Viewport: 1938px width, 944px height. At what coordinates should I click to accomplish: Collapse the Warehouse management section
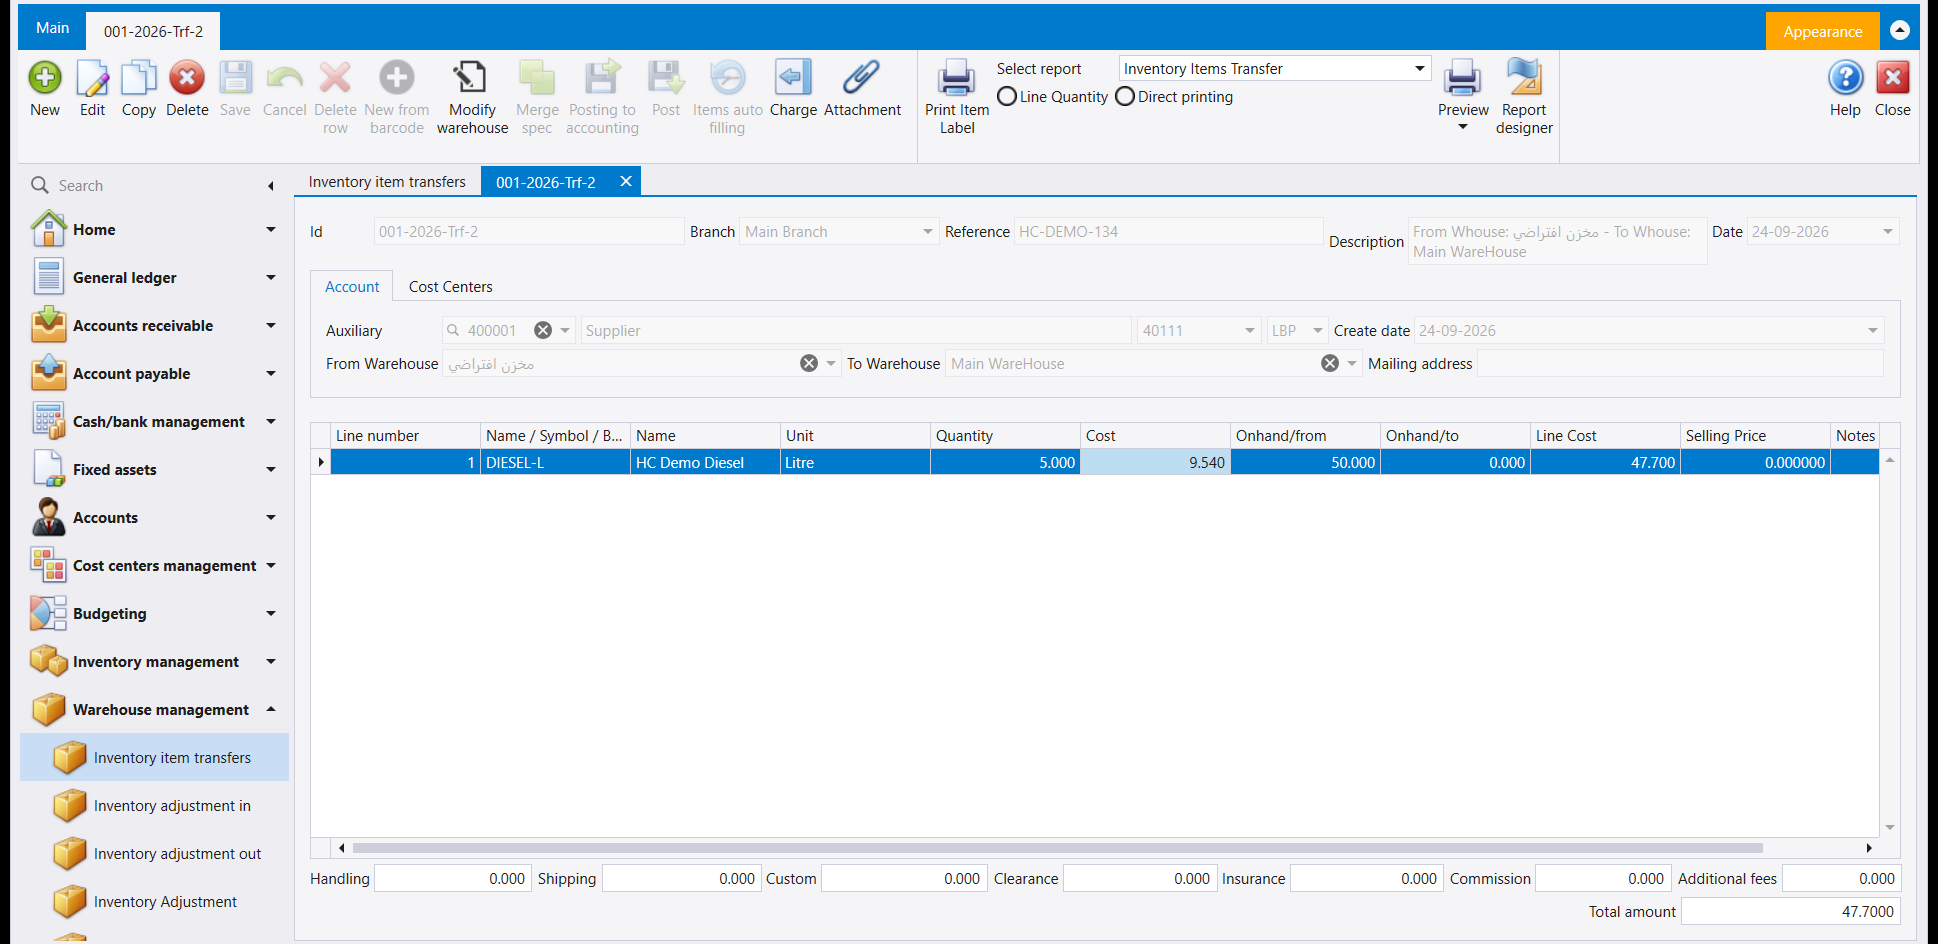click(271, 709)
